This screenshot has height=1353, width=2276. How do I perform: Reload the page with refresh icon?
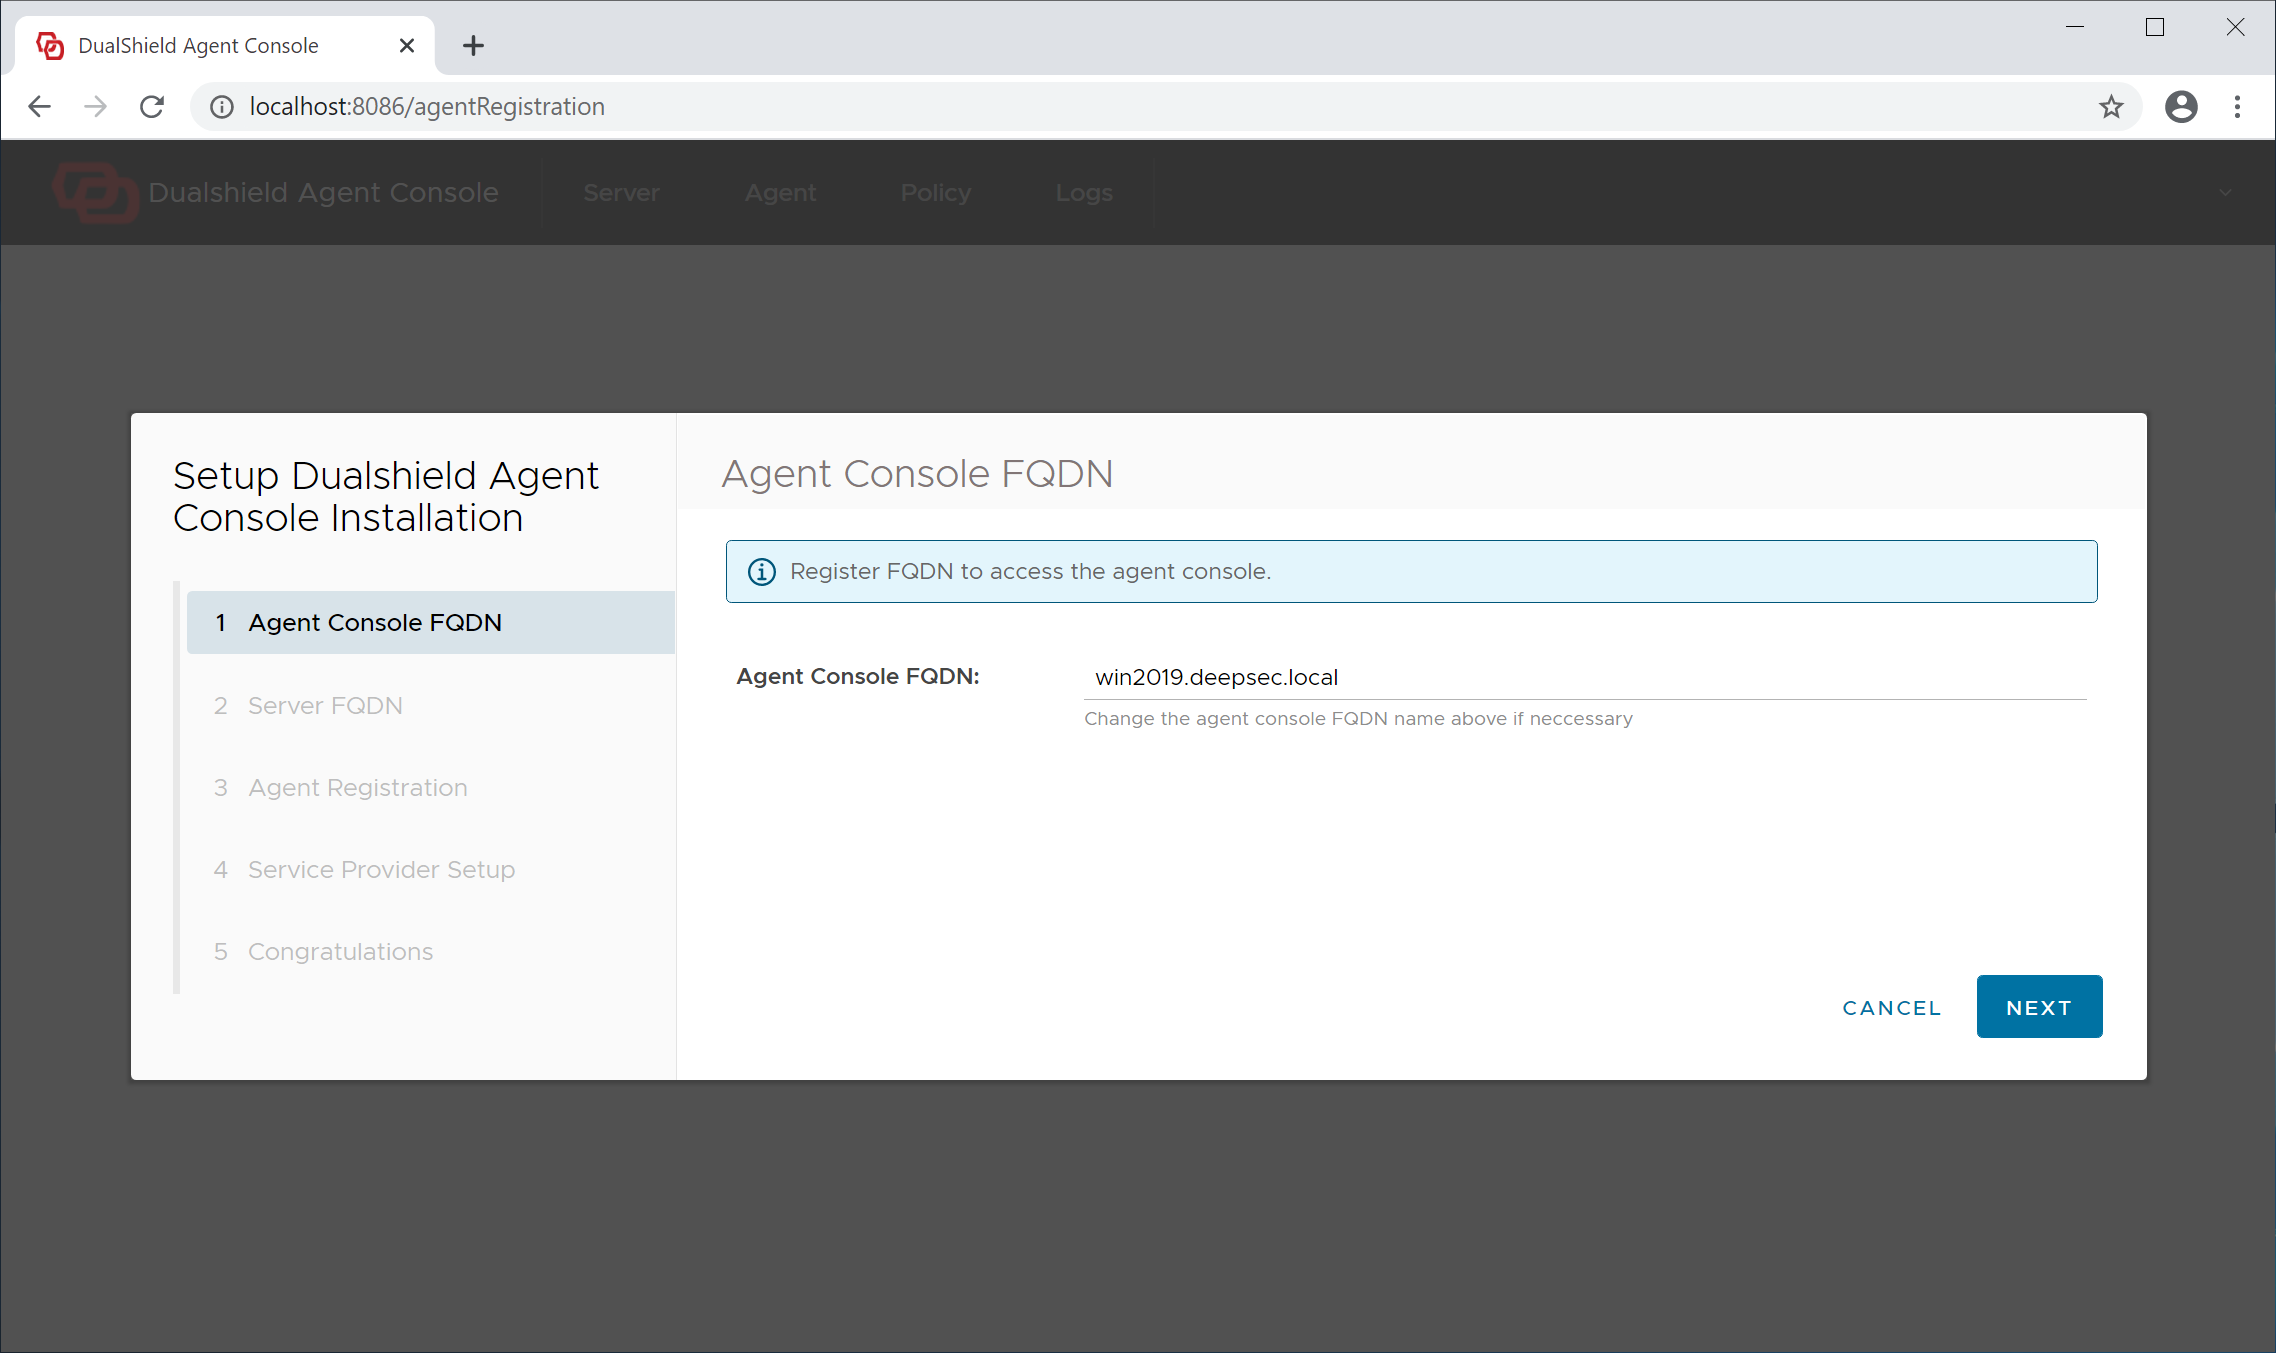[x=152, y=107]
